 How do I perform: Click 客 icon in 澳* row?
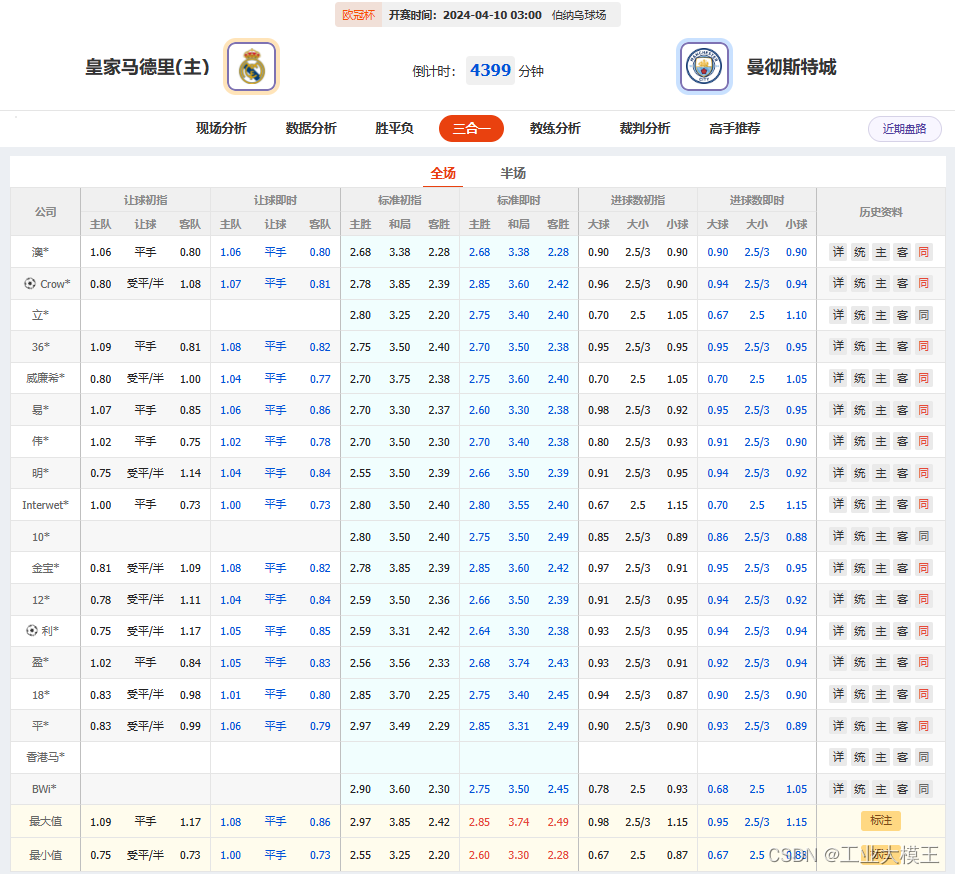click(903, 252)
